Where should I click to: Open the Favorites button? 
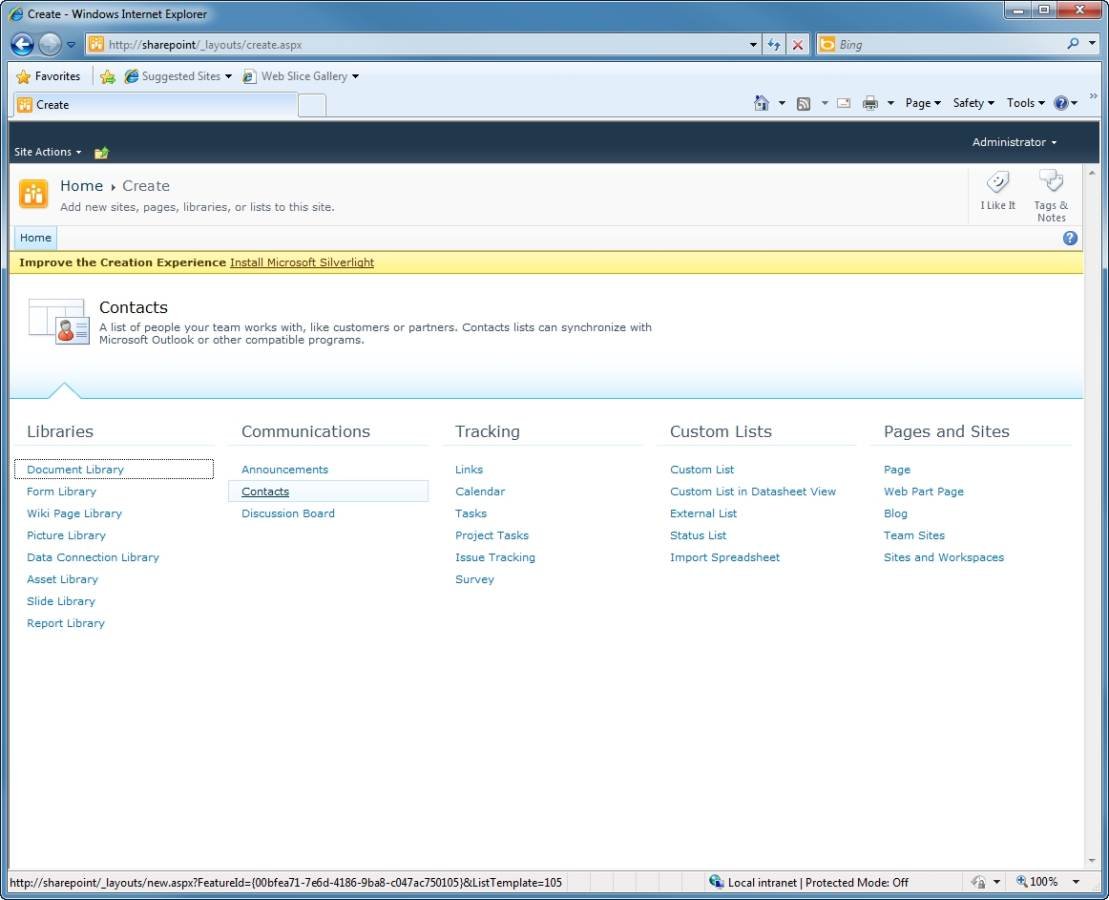tap(48, 76)
